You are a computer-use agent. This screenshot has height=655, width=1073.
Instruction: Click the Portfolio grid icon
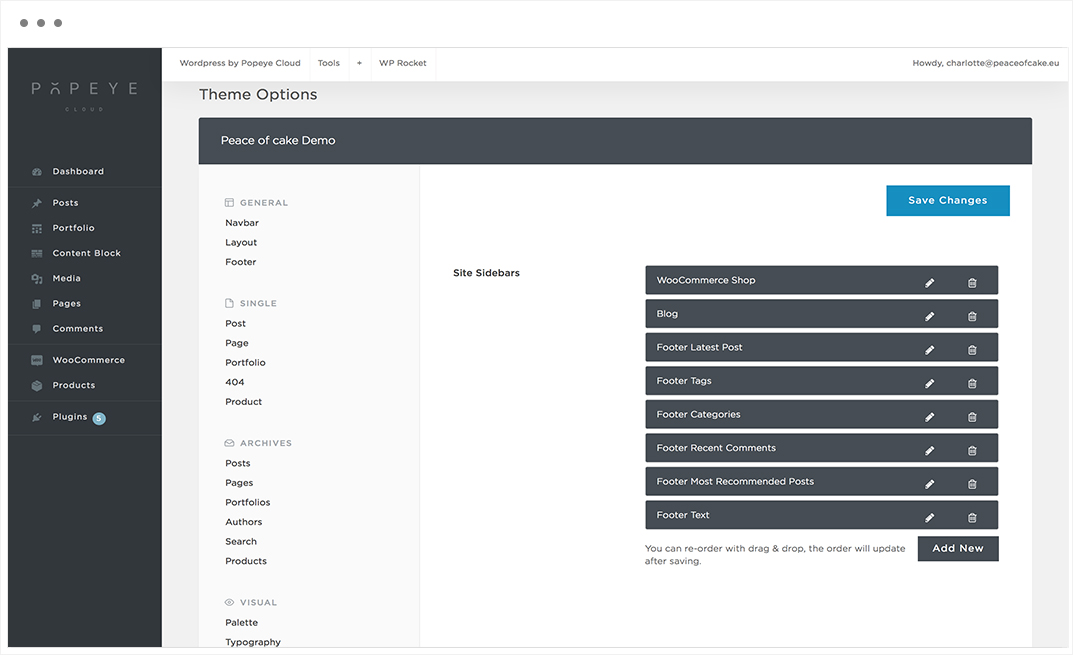click(37, 229)
